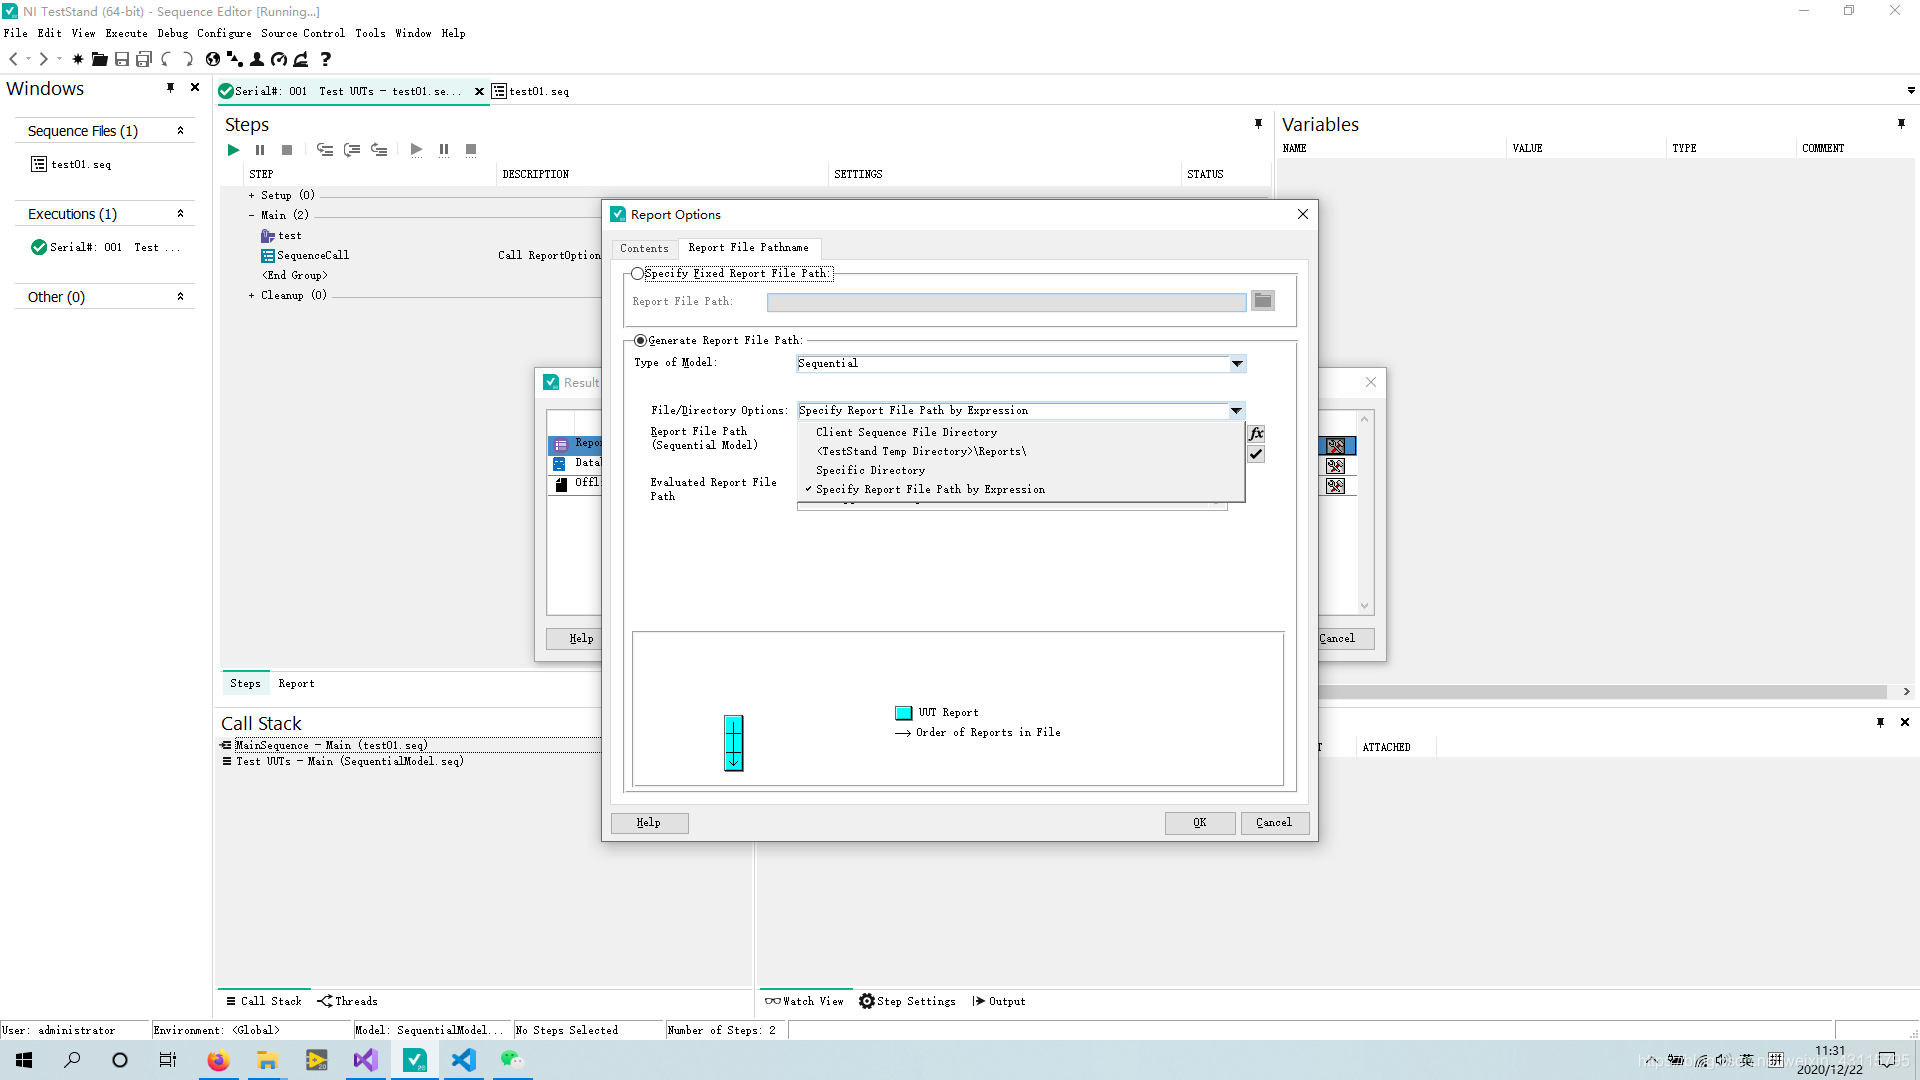Click the disabled Report File Path field
Image resolution: width=1920 pixels, height=1080 pixels.
(1007, 302)
